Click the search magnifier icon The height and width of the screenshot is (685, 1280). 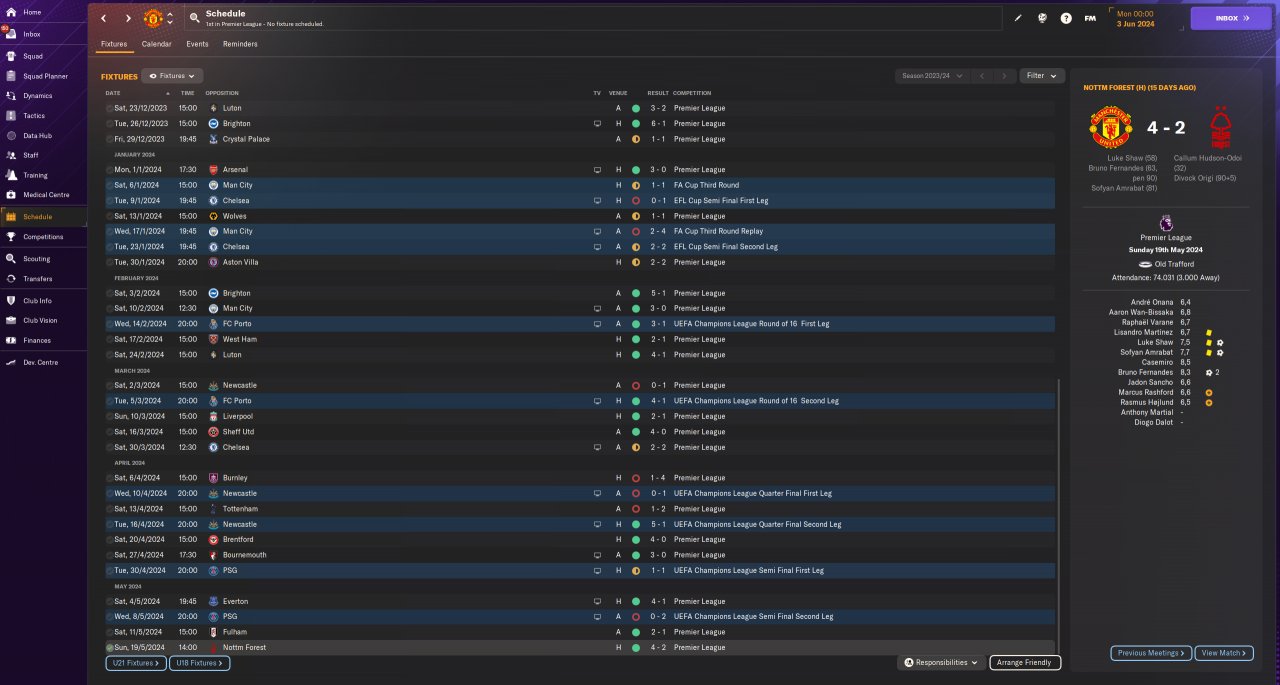point(194,18)
